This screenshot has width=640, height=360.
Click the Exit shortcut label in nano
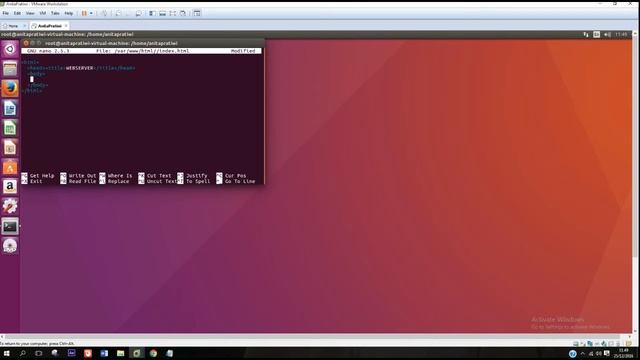(x=36, y=181)
